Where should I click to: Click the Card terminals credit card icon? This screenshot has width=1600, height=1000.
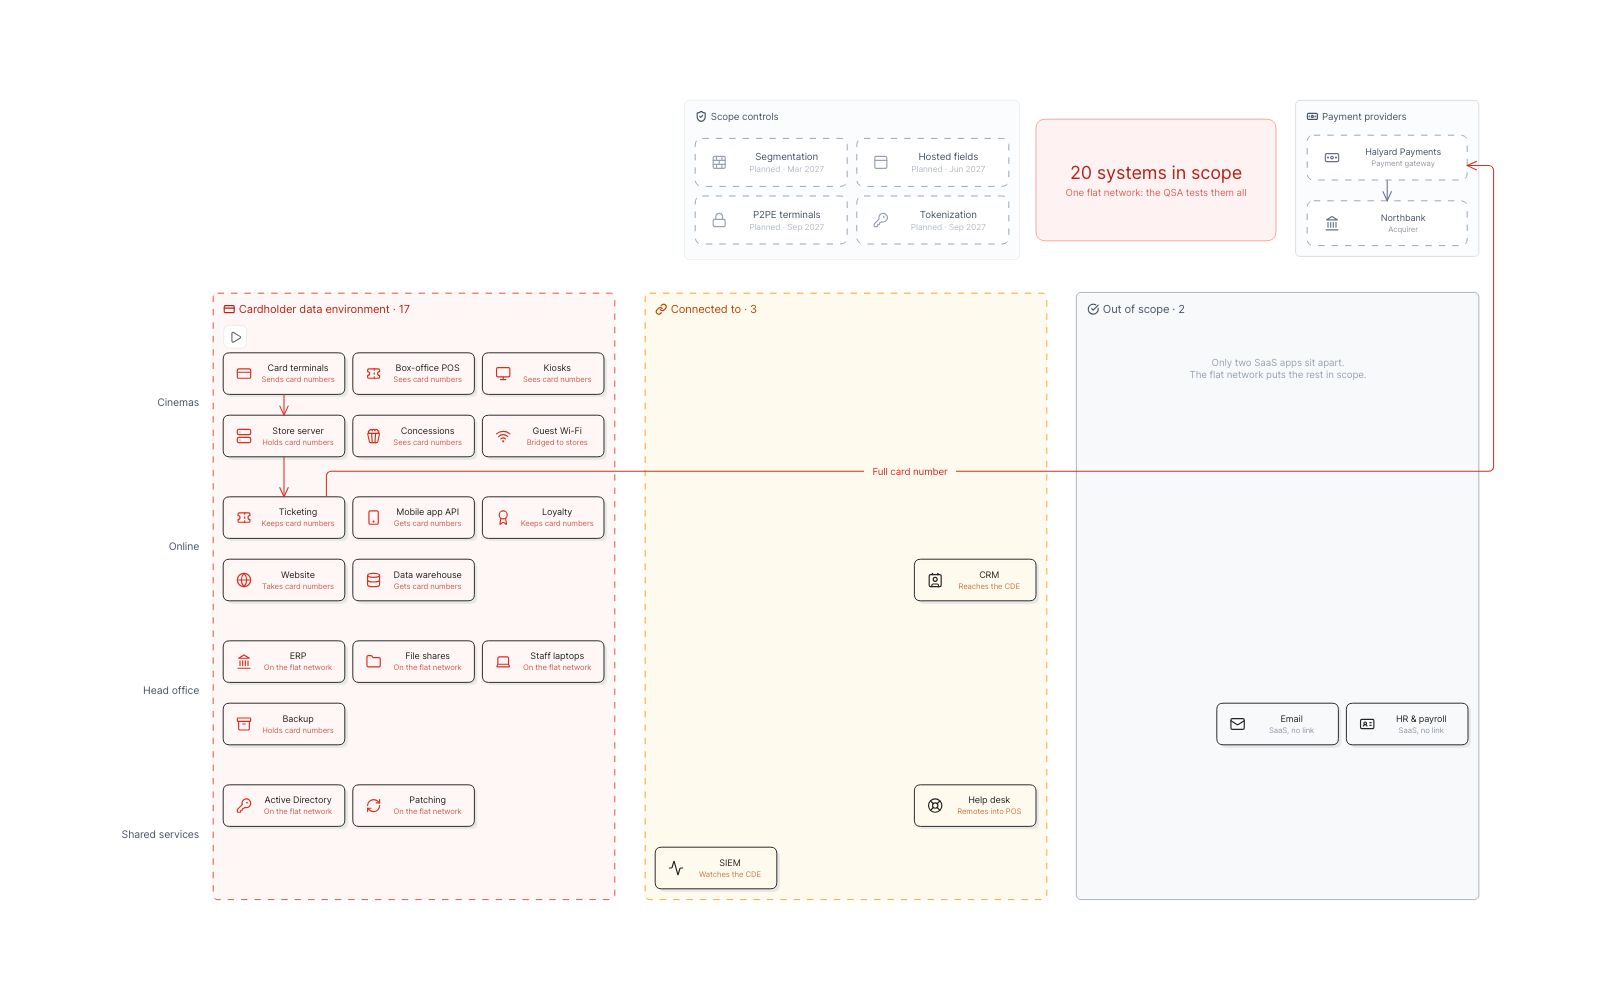pos(244,374)
